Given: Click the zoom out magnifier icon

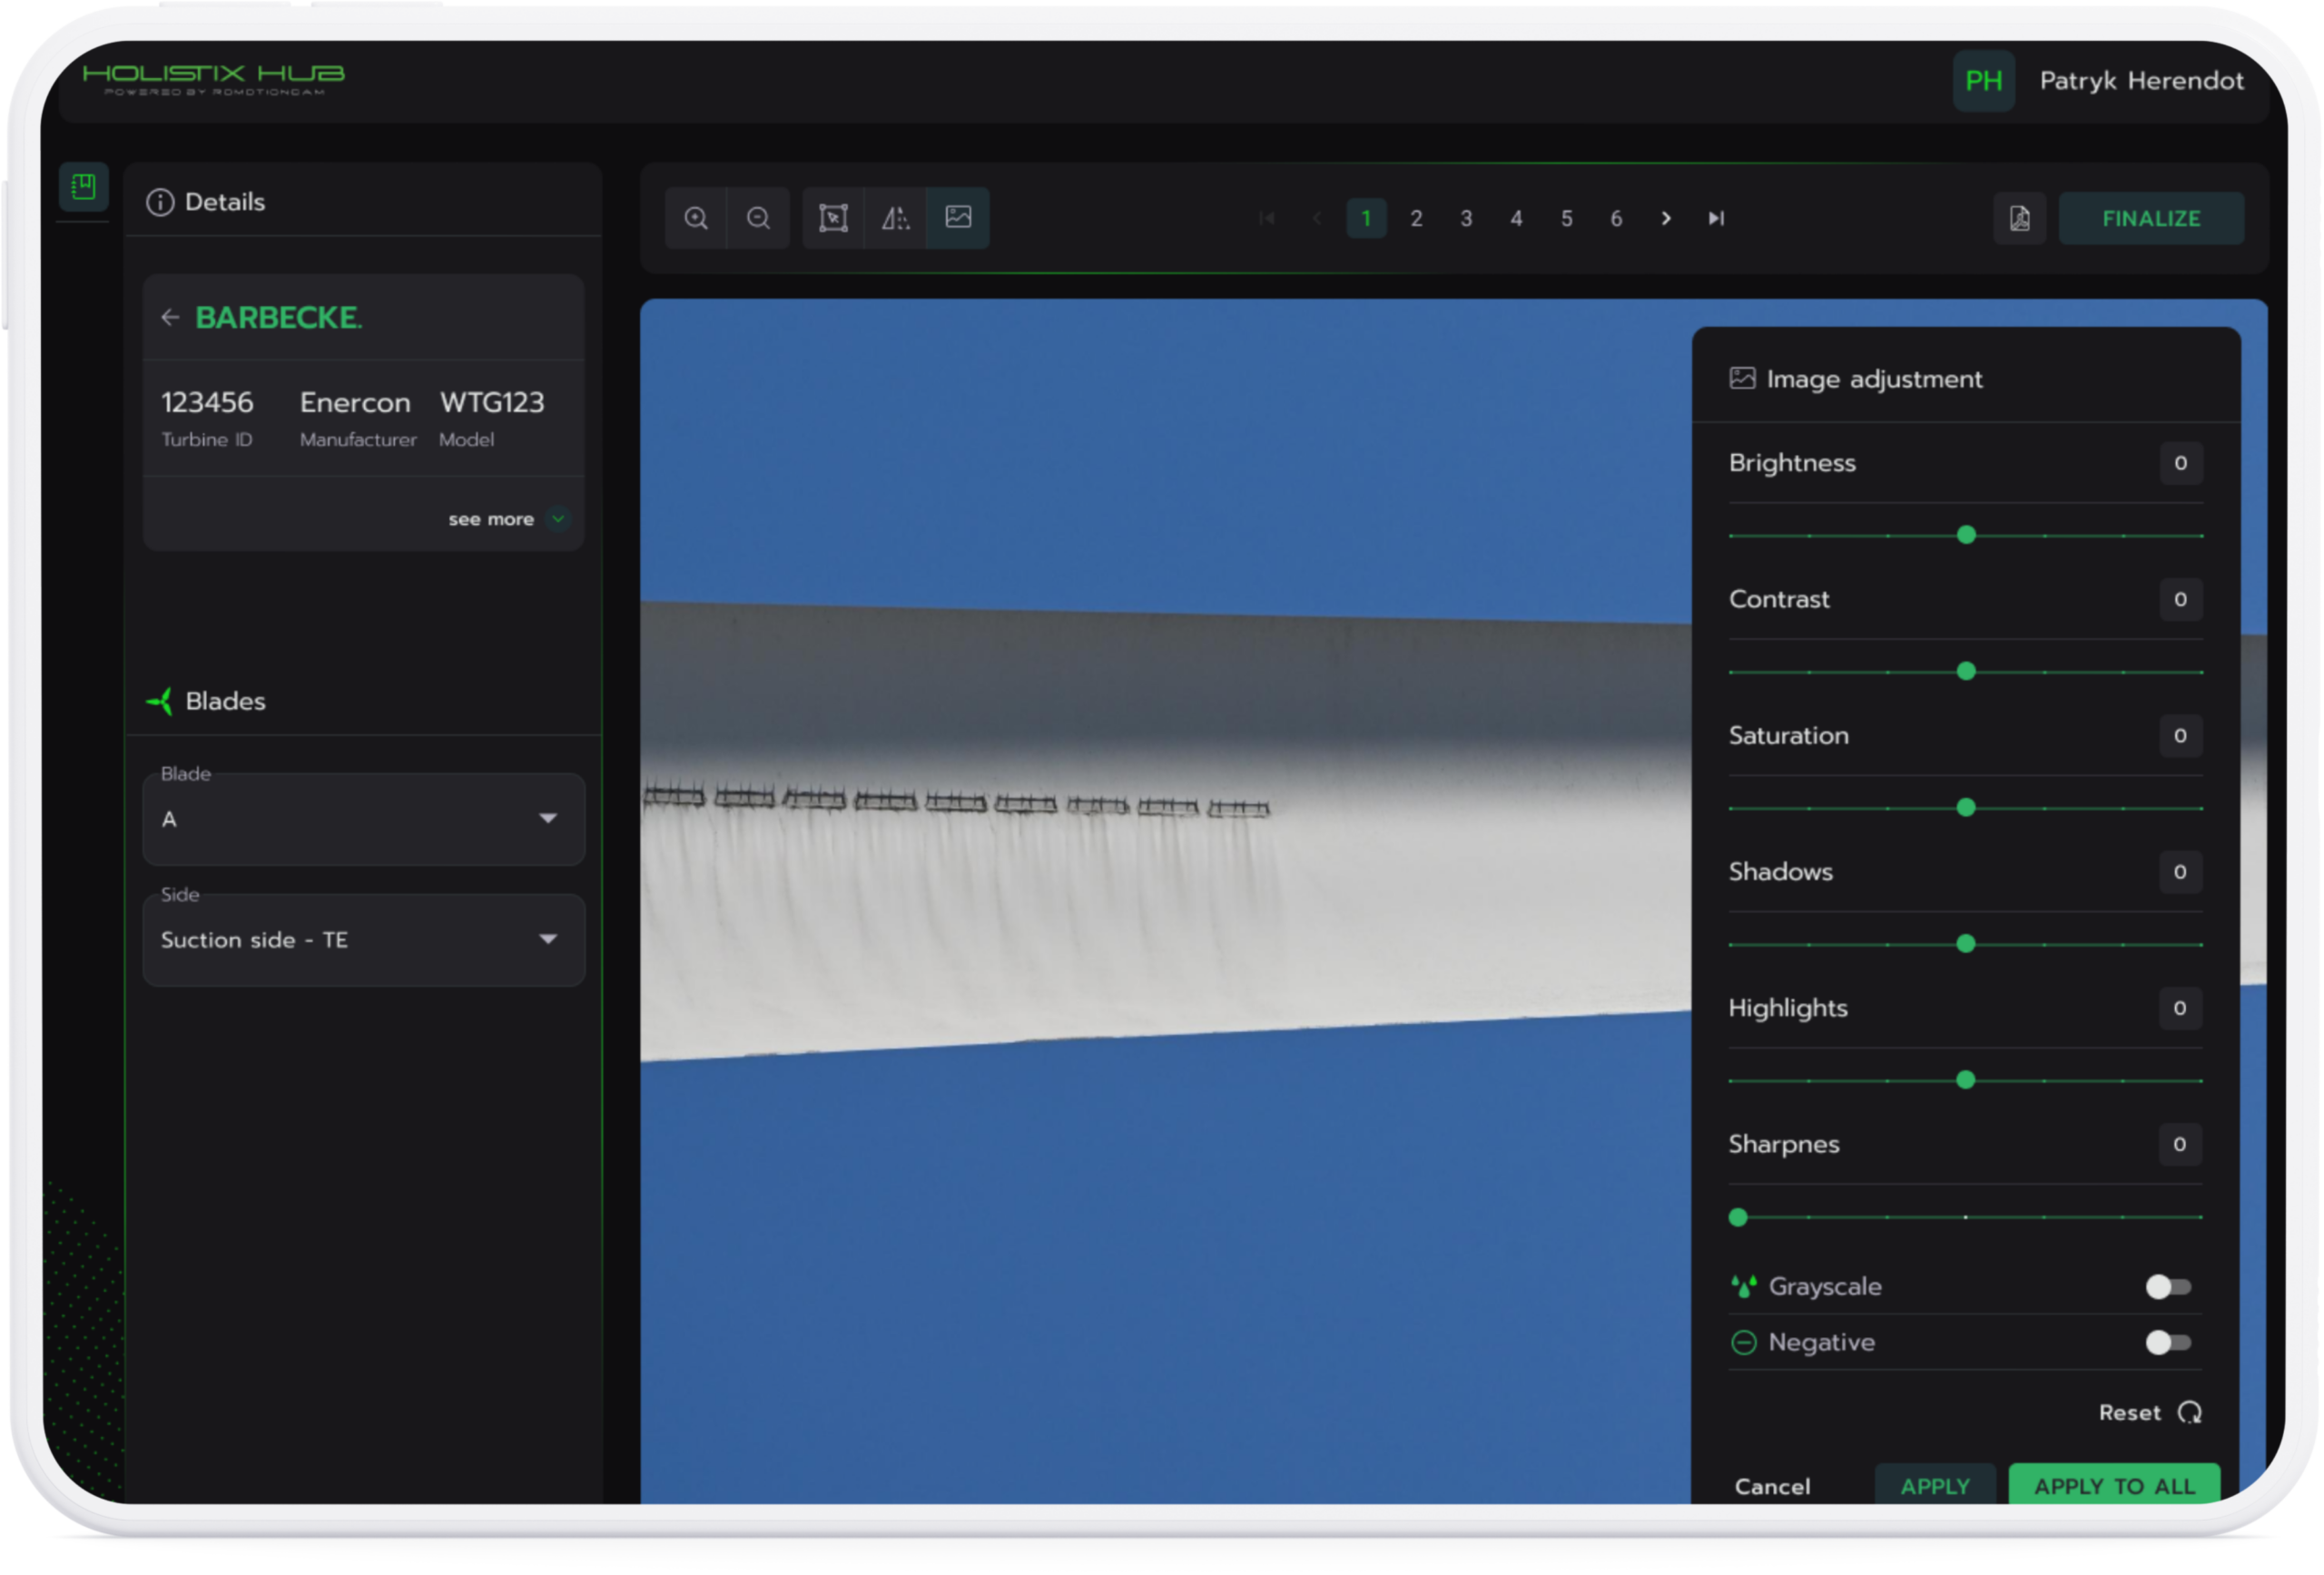Looking at the screenshot, I should click(x=758, y=218).
